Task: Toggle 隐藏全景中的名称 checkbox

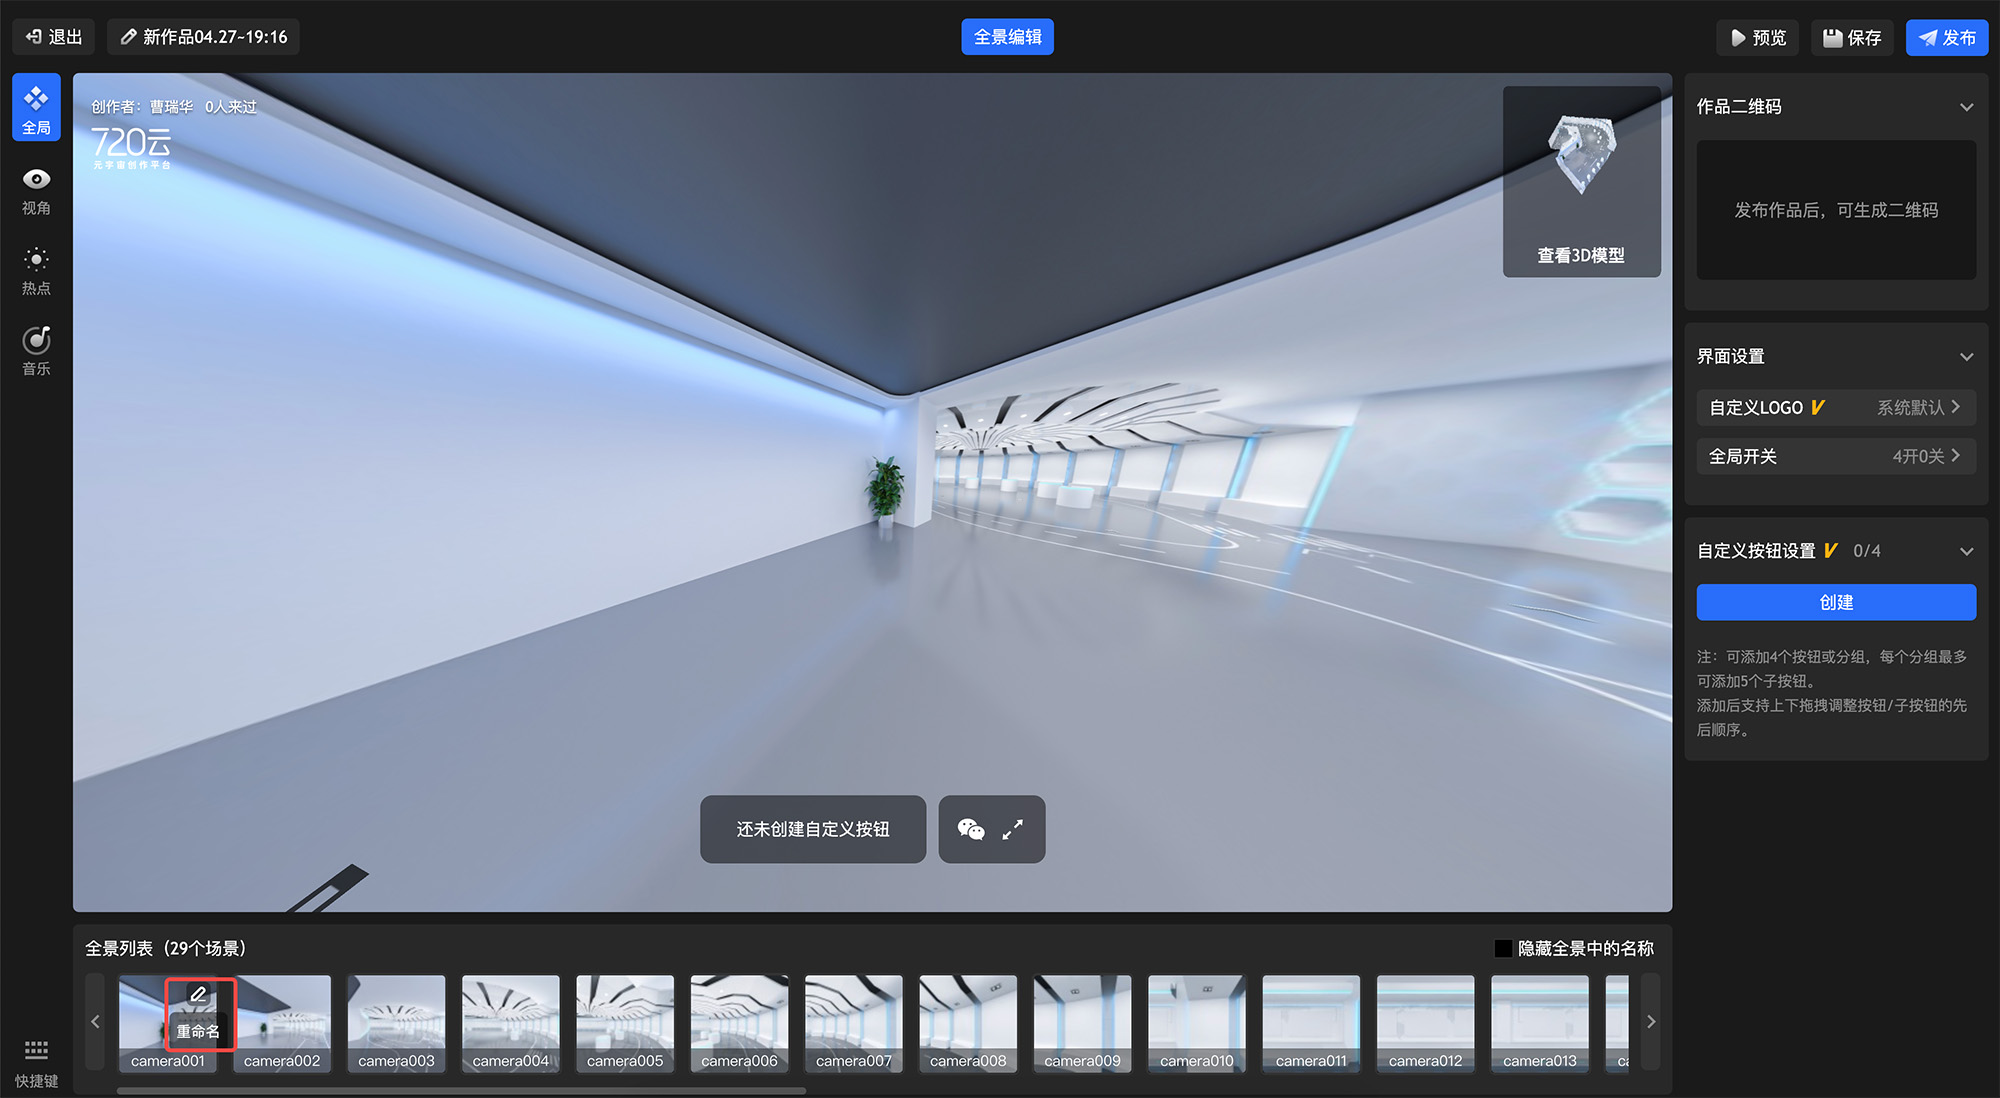Action: [x=1502, y=948]
